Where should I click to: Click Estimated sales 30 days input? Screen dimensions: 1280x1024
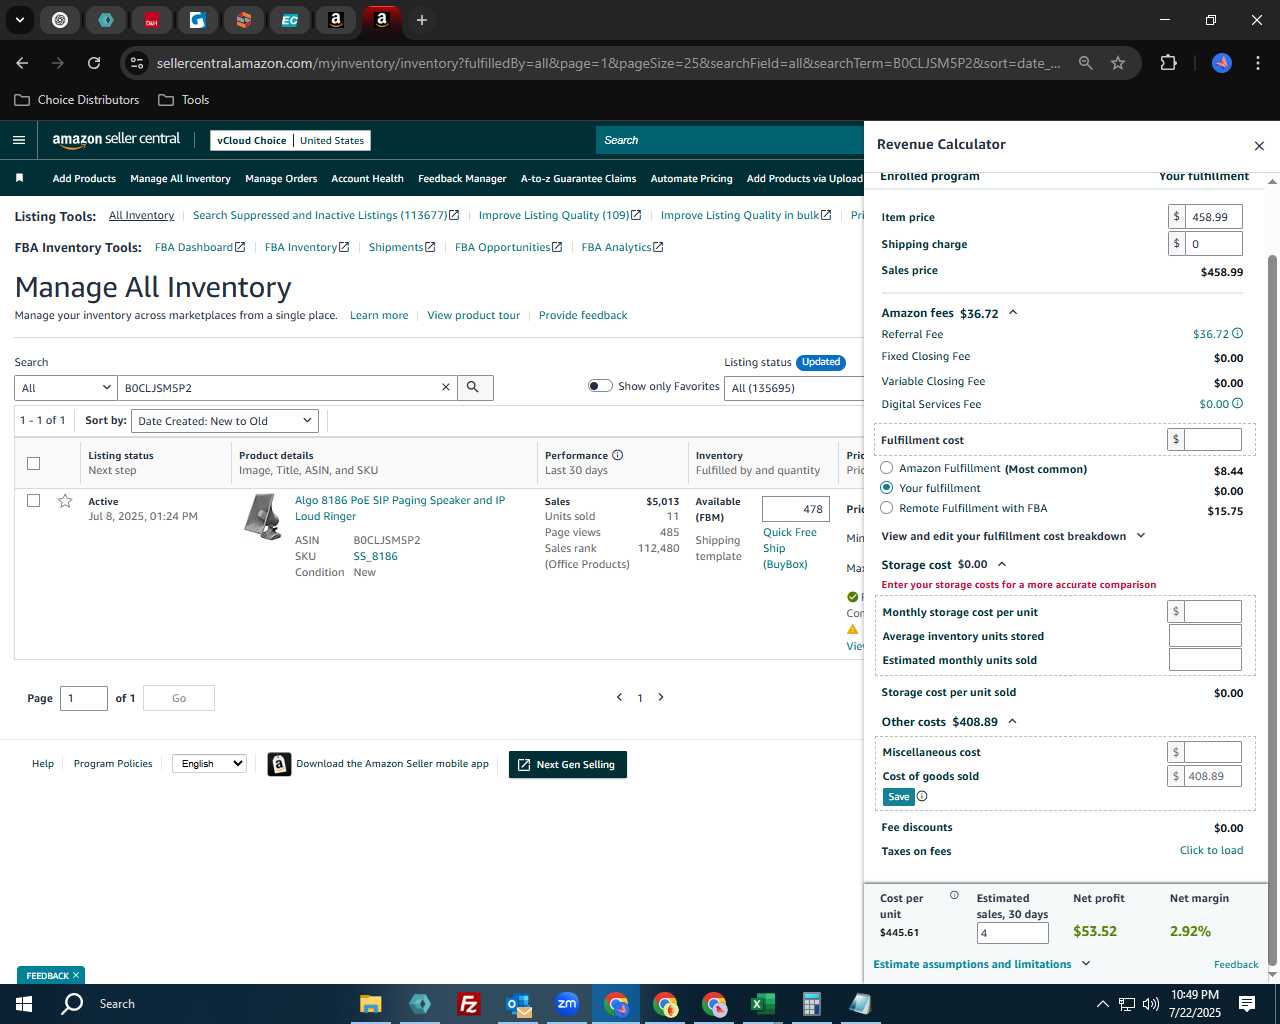click(1012, 933)
